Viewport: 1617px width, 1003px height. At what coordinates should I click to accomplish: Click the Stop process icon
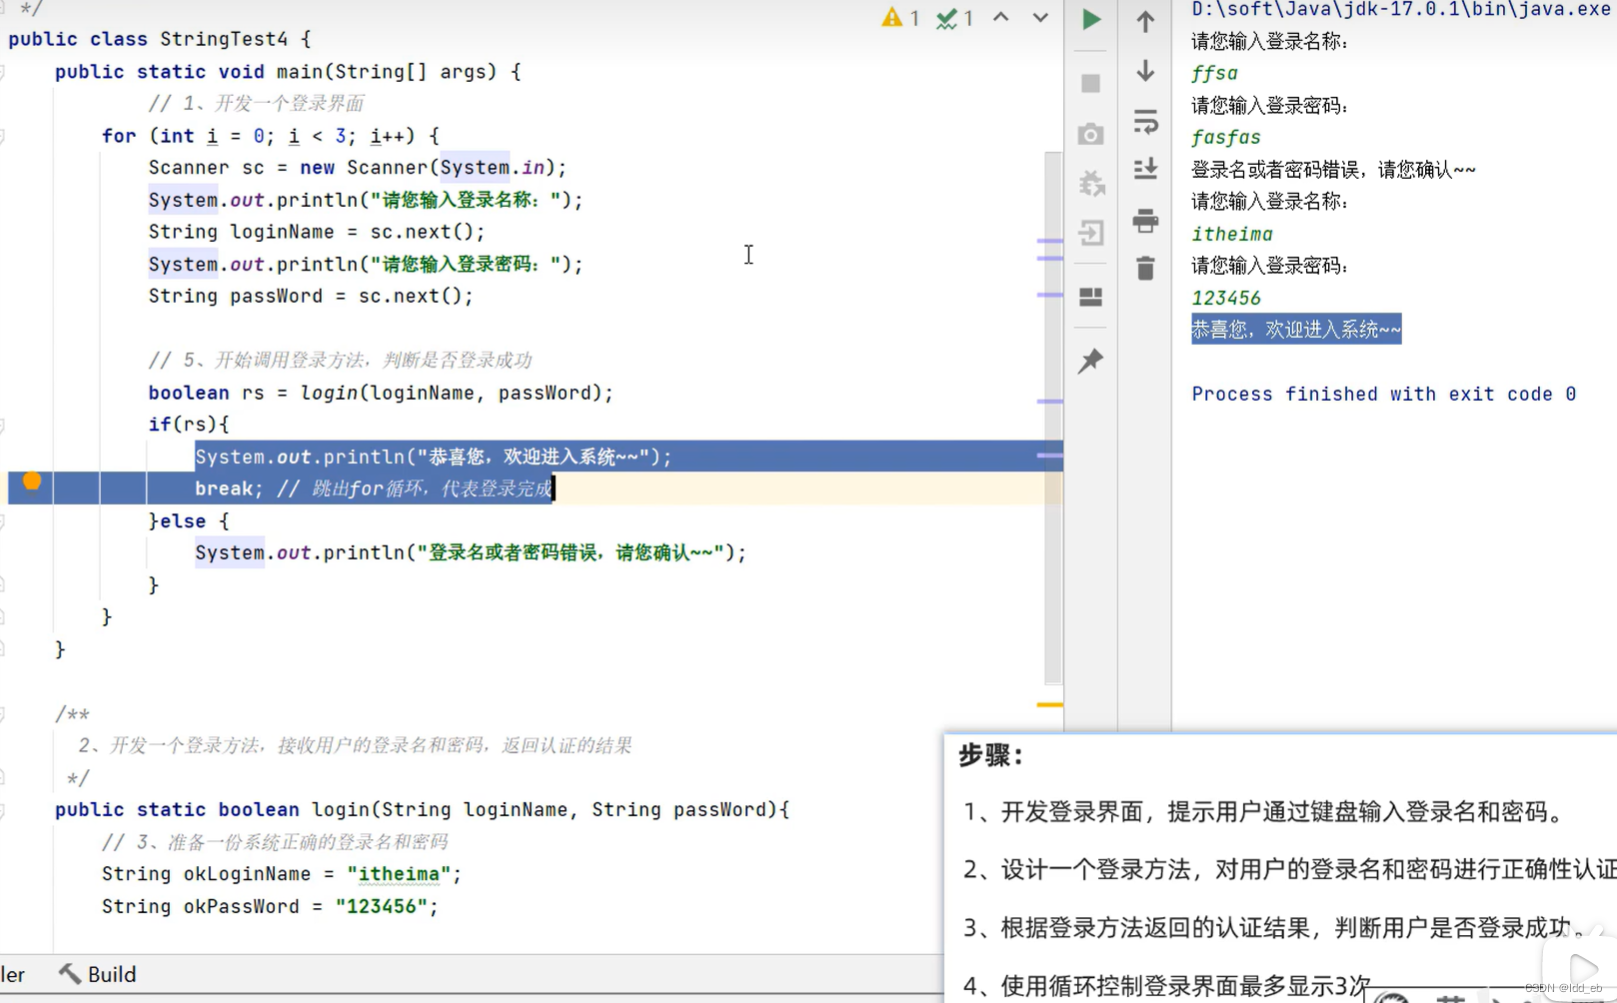pyautogui.click(x=1091, y=83)
